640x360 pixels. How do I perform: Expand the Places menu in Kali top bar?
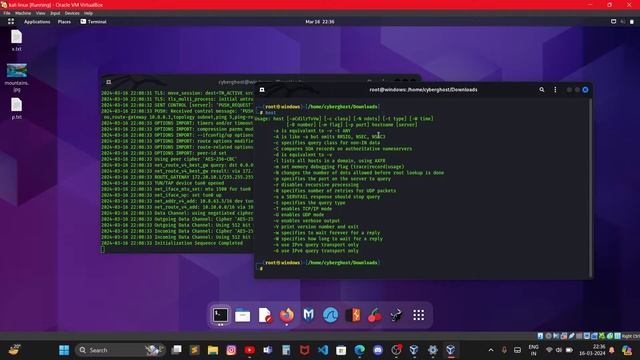[x=64, y=22]
